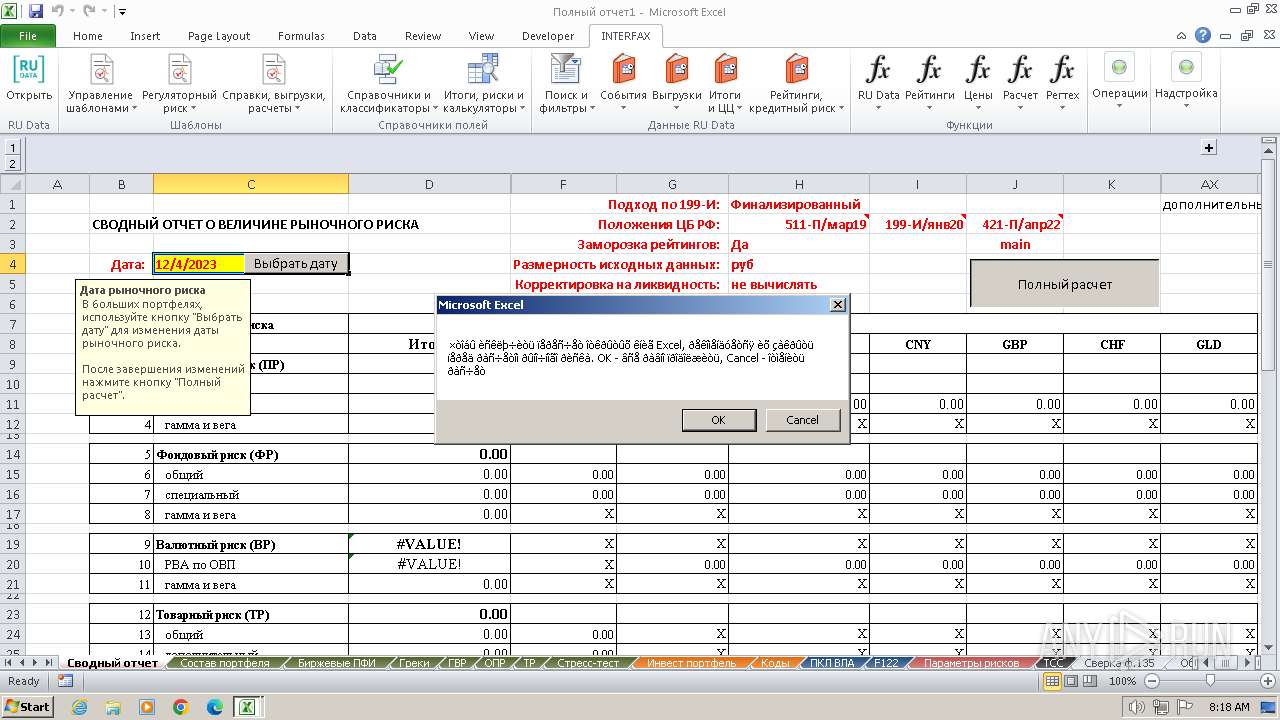Open Операции green indicator icon

point(1119,68)
